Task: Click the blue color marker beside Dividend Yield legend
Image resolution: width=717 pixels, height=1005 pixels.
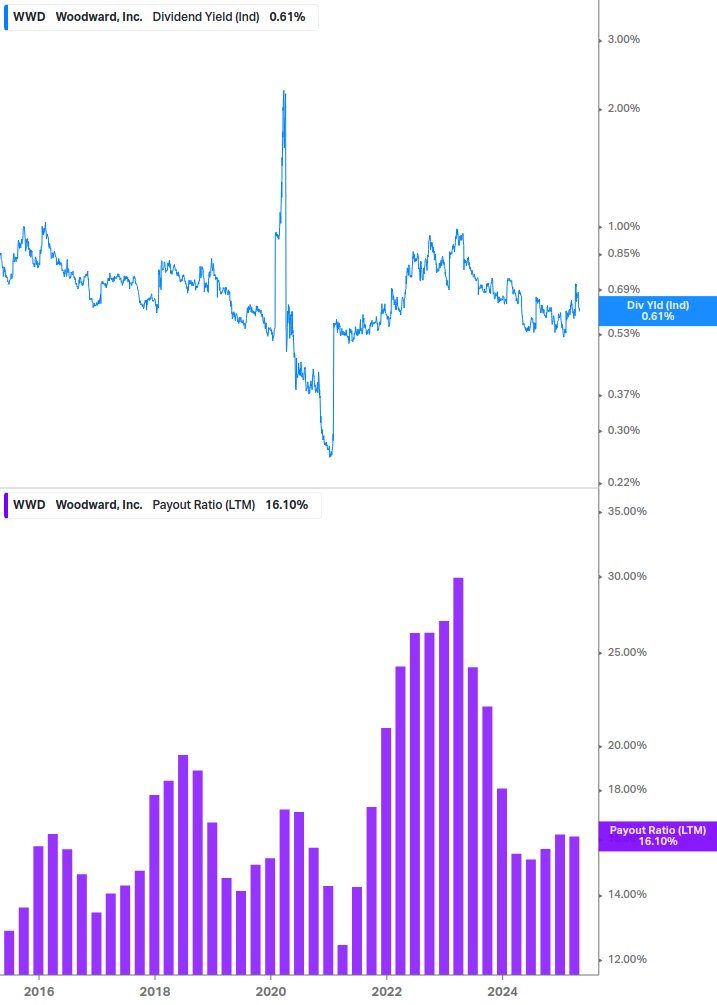Action: point(6,17)
